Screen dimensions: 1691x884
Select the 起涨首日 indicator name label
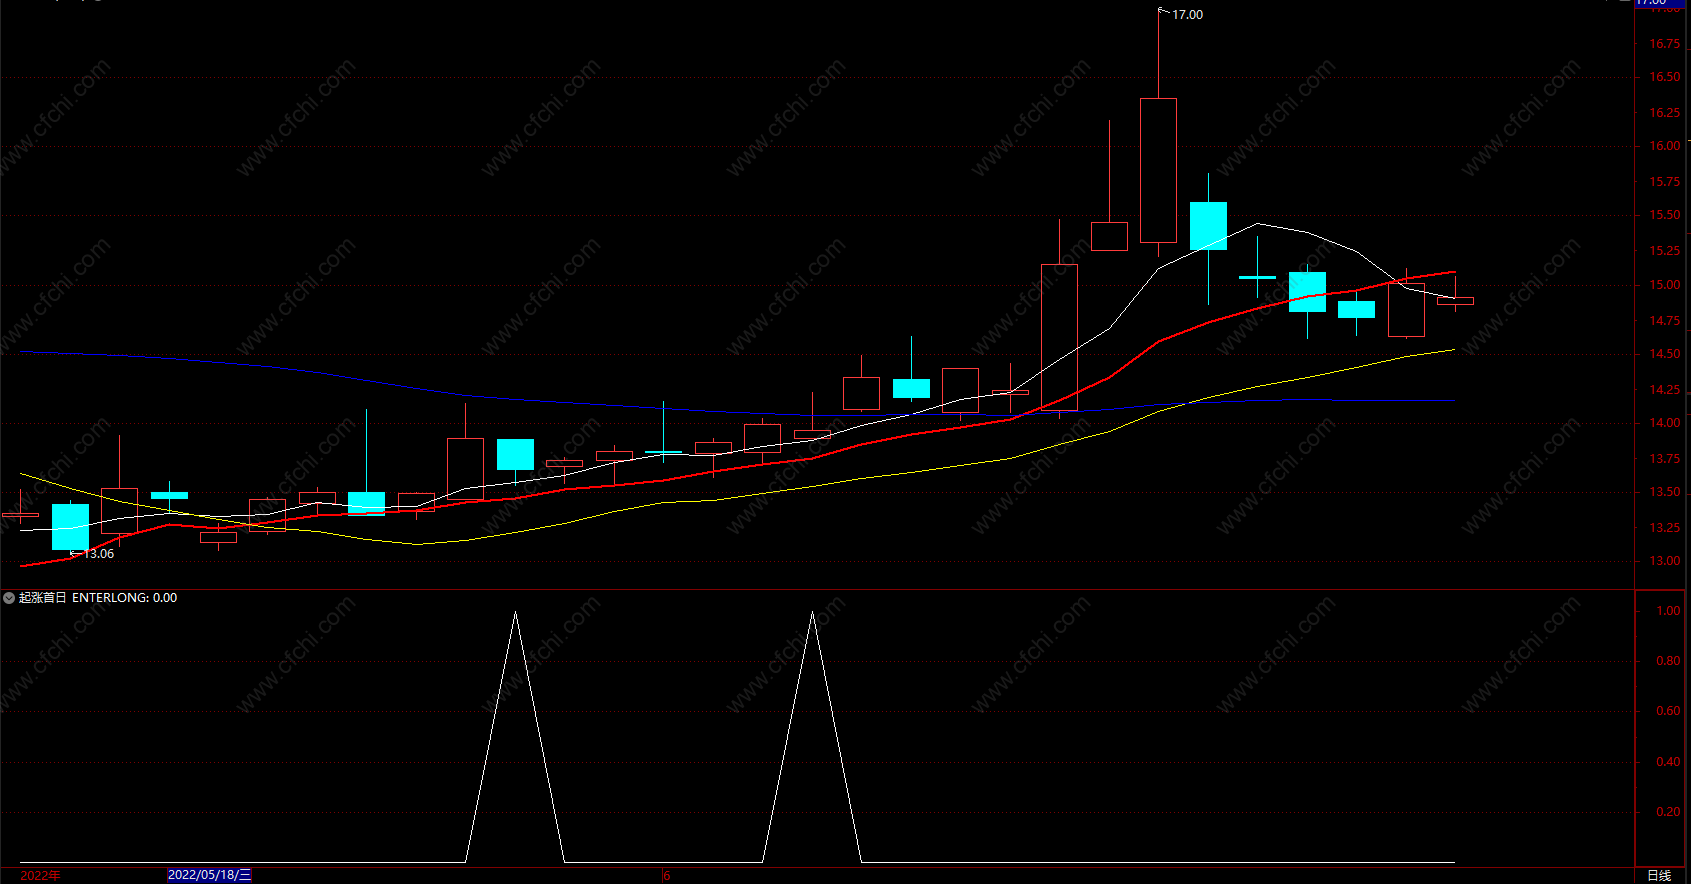[x=43, y=598]
